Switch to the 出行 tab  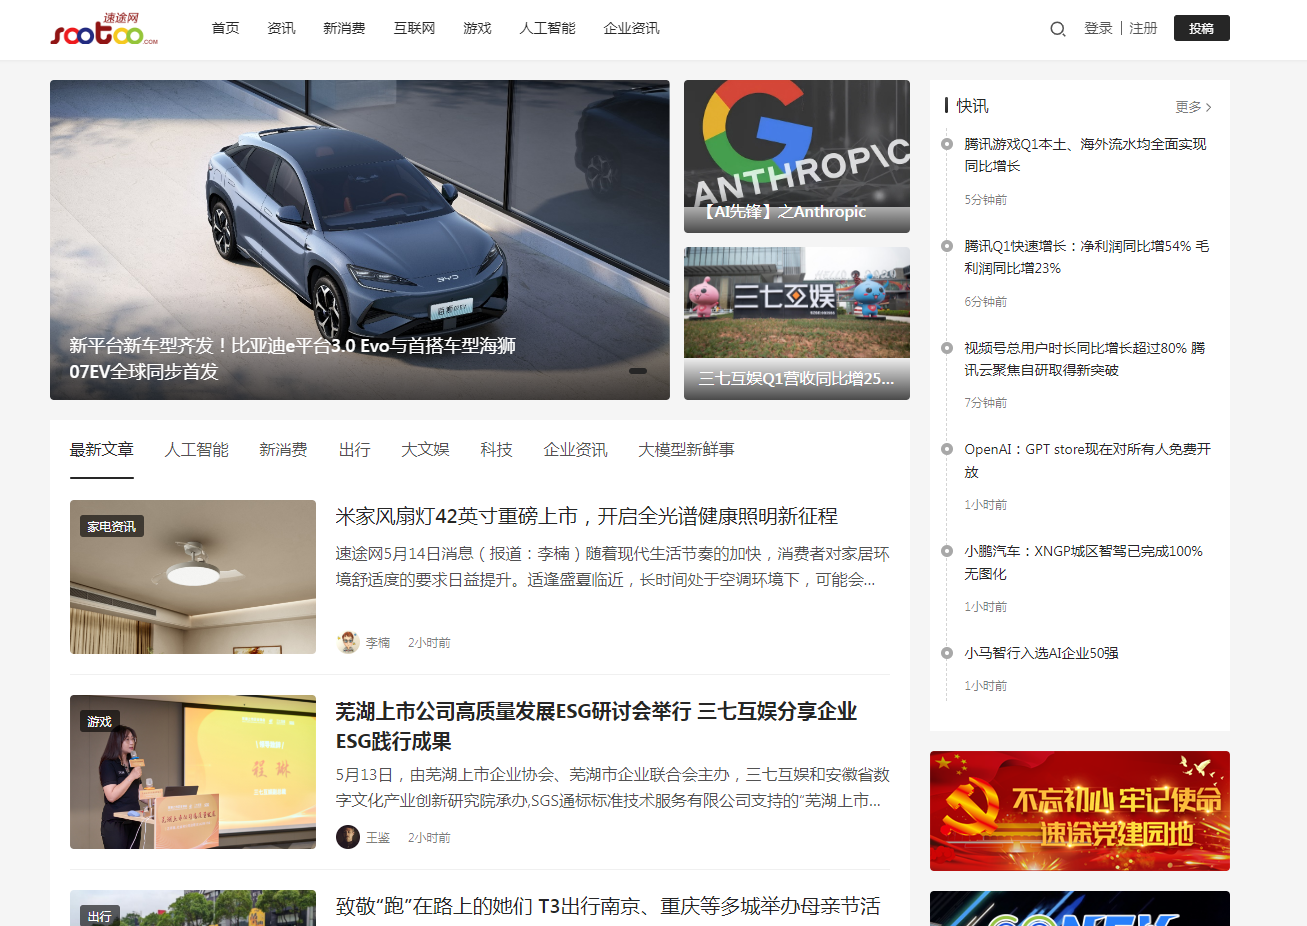[x=354, y=450]
